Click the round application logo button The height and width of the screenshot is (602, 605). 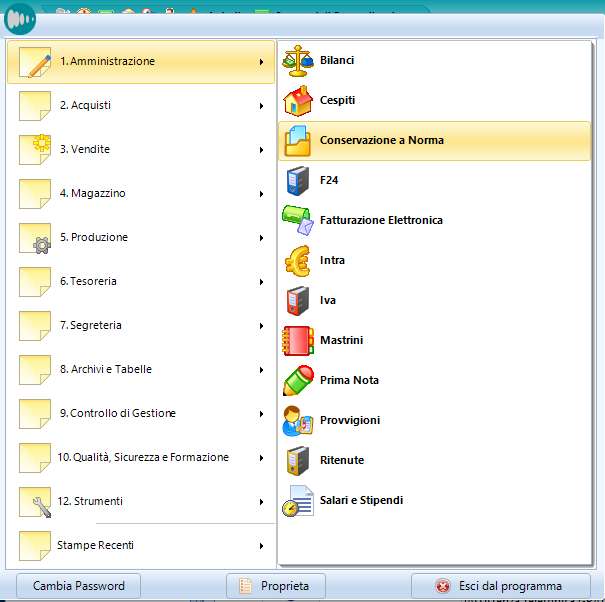21,19
